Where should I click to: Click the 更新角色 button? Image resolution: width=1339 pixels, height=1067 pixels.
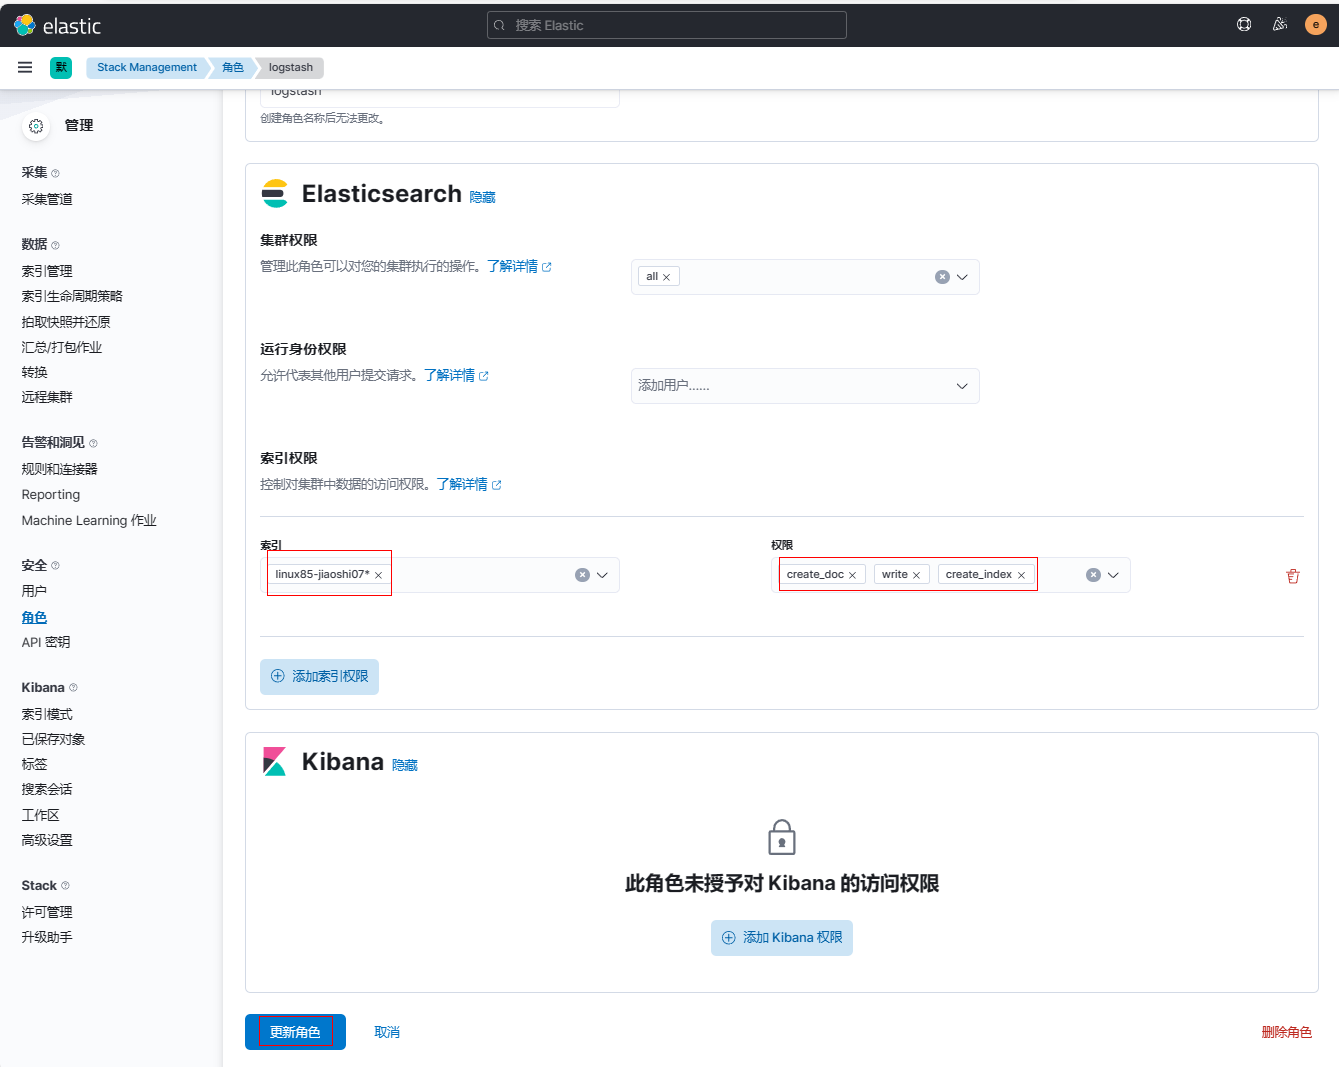tap(295, 1032)
